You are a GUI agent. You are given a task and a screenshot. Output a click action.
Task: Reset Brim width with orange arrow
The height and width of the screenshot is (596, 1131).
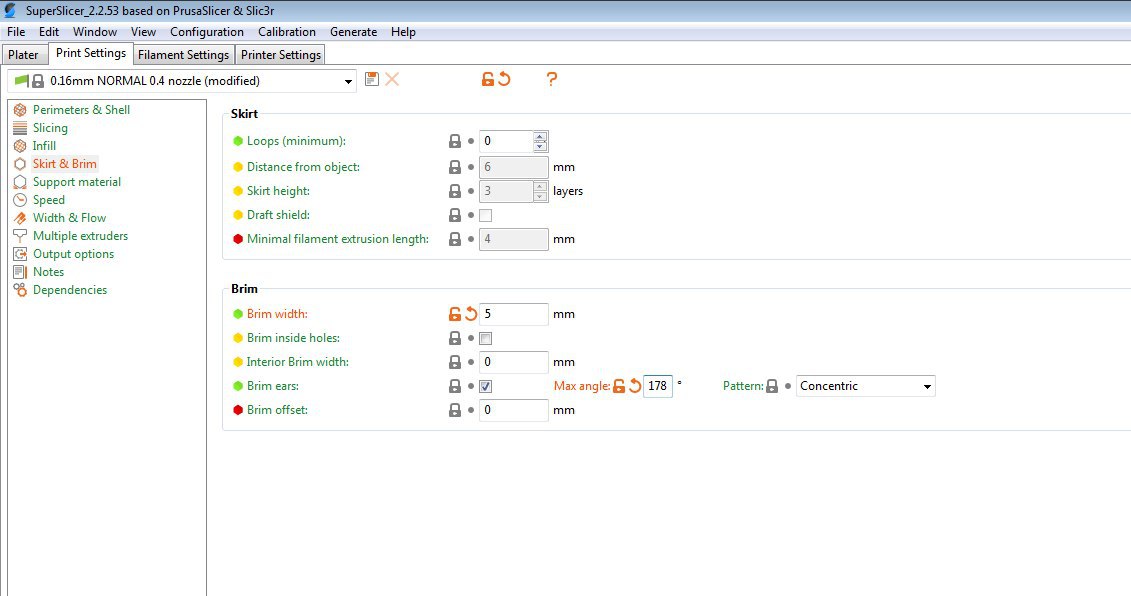point(471,314)
